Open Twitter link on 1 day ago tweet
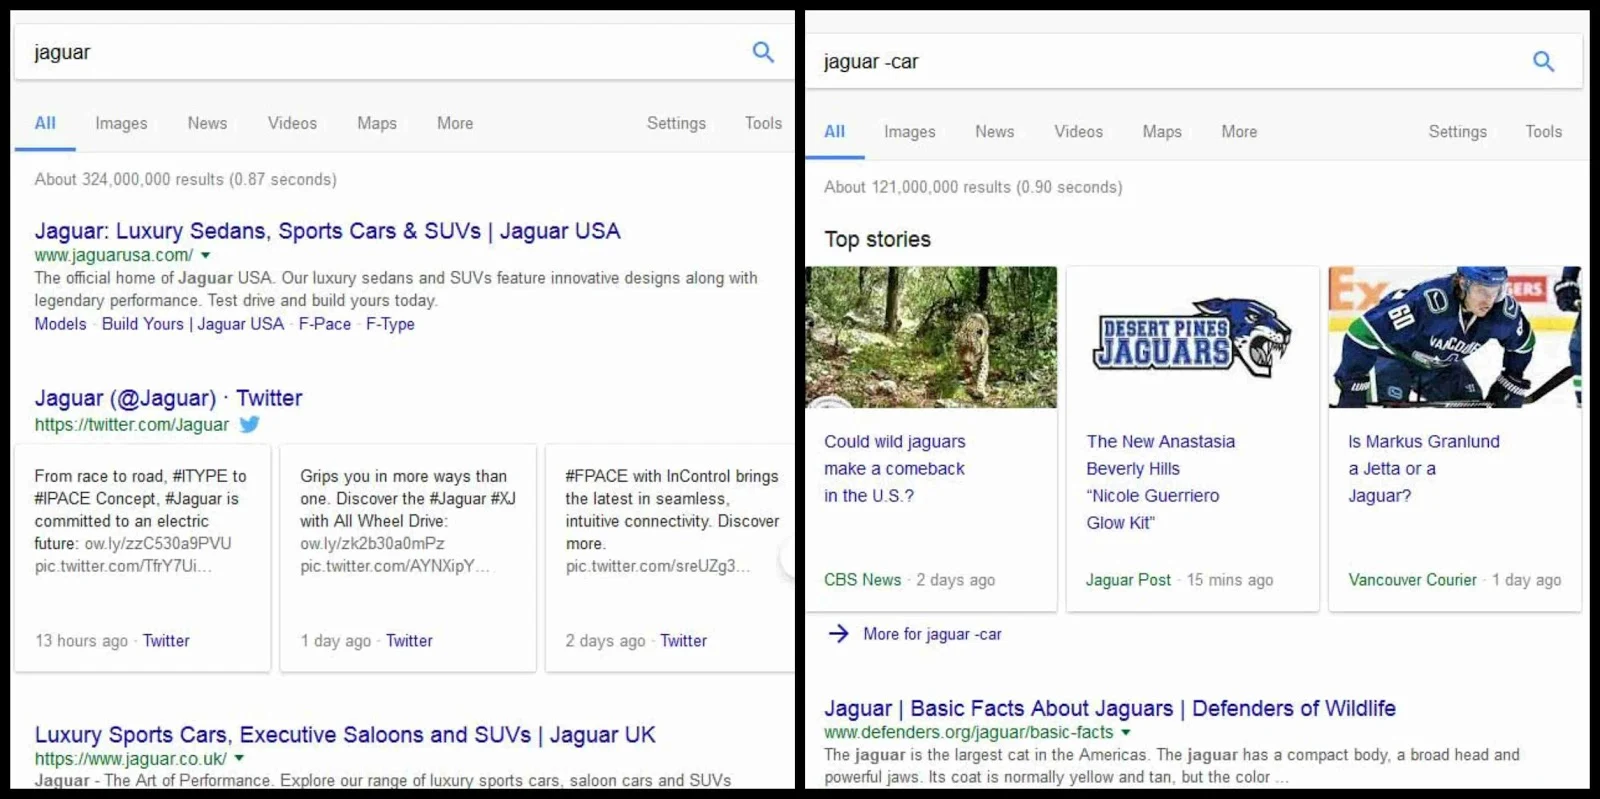Image resolution: width=1600 pixels, height=799 pixels. pyautogui.click(x=409, y=641)
